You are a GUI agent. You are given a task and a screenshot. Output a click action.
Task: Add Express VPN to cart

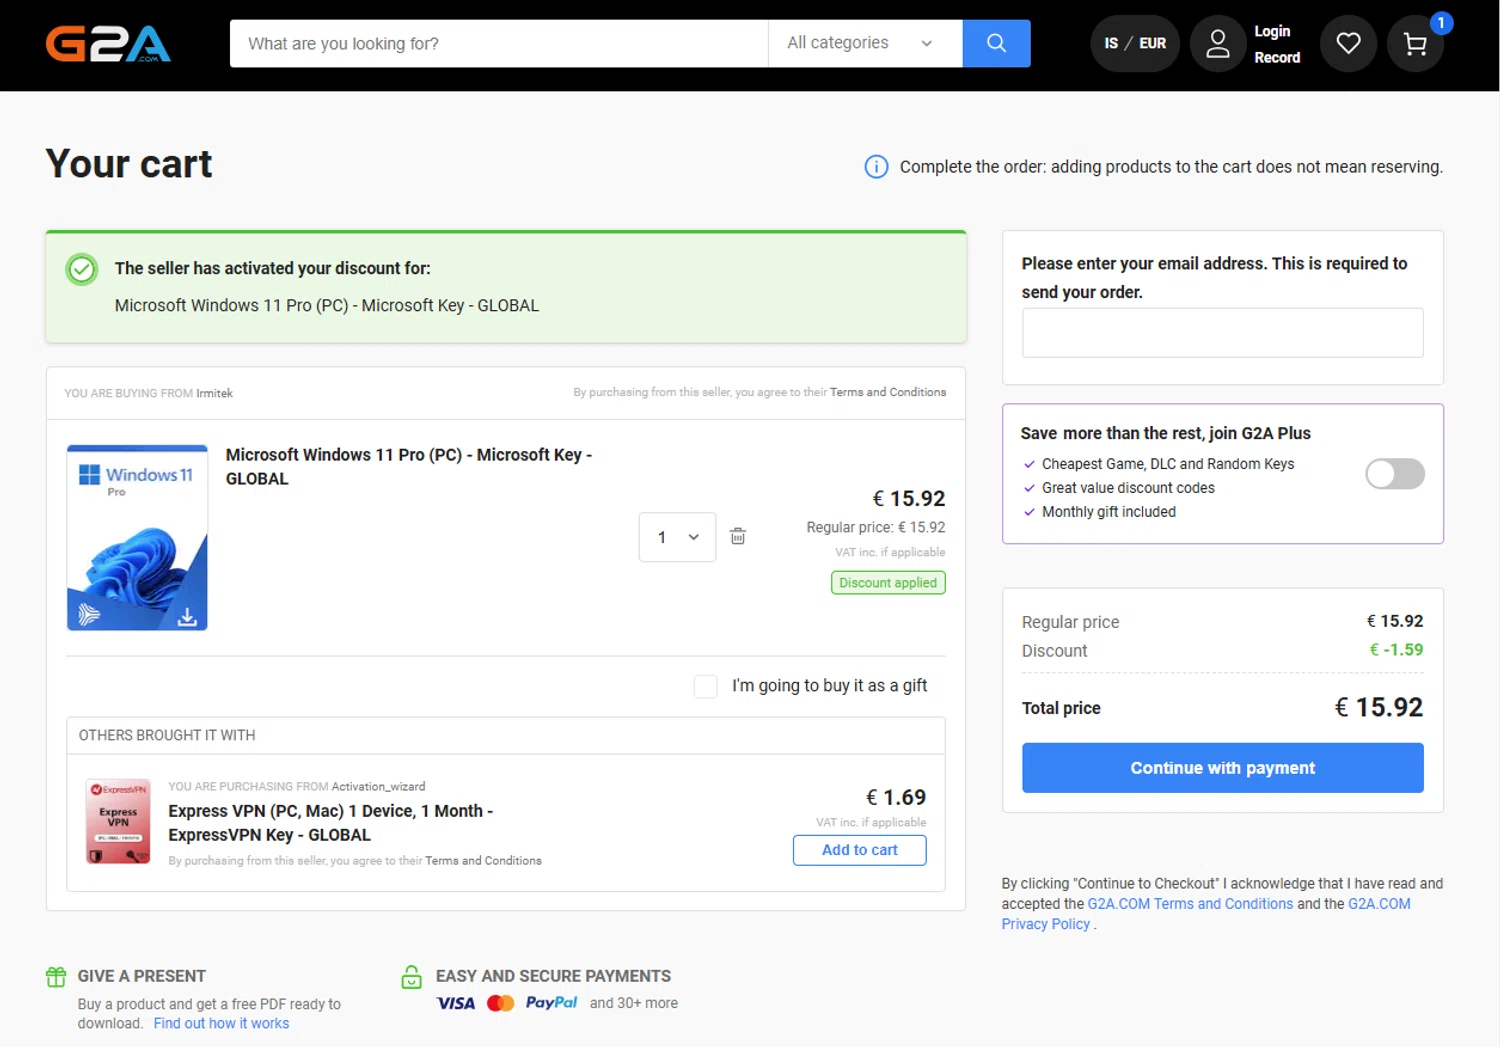[859, 850]
